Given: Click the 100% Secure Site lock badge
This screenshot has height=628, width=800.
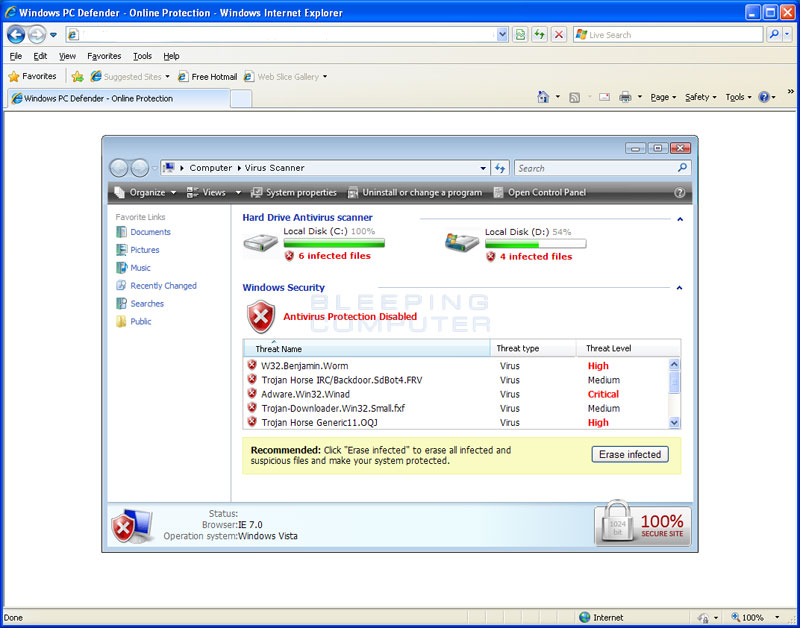Looking at the screenshot, I should coord(641,524).
